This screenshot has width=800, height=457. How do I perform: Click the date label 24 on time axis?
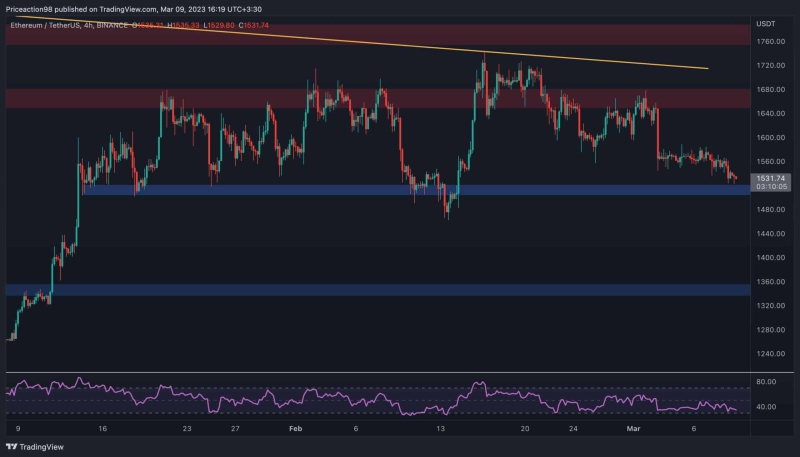pyautogui.click(x=573, y=428)
